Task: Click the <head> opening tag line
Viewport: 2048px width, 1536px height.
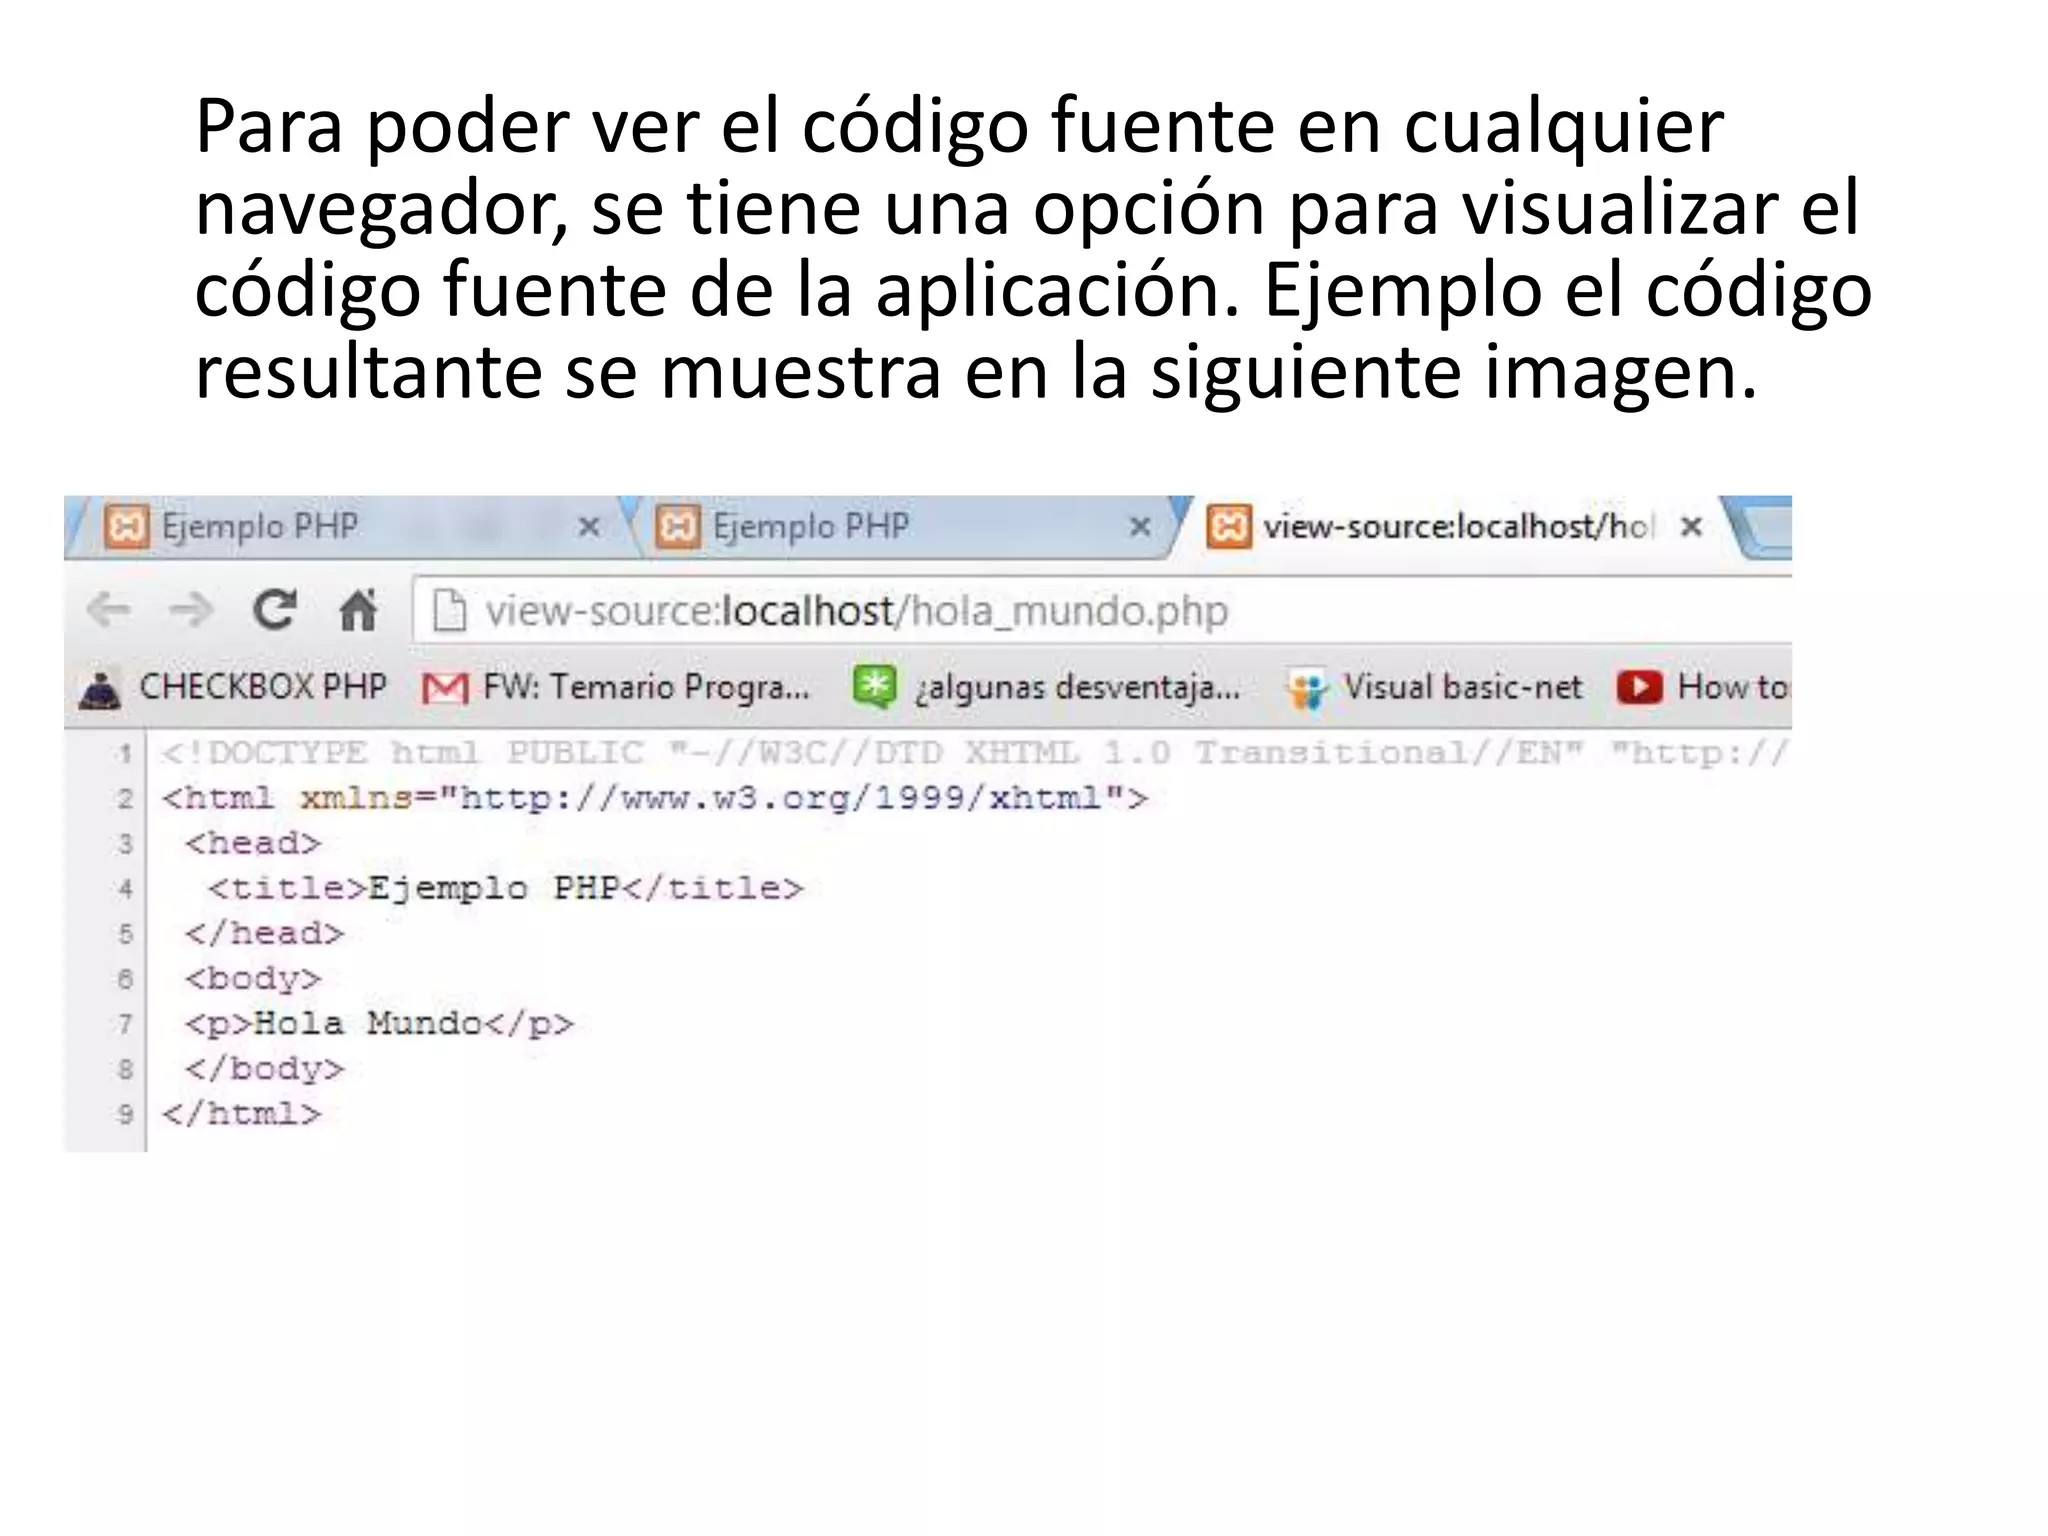Action: click(253, 843)
